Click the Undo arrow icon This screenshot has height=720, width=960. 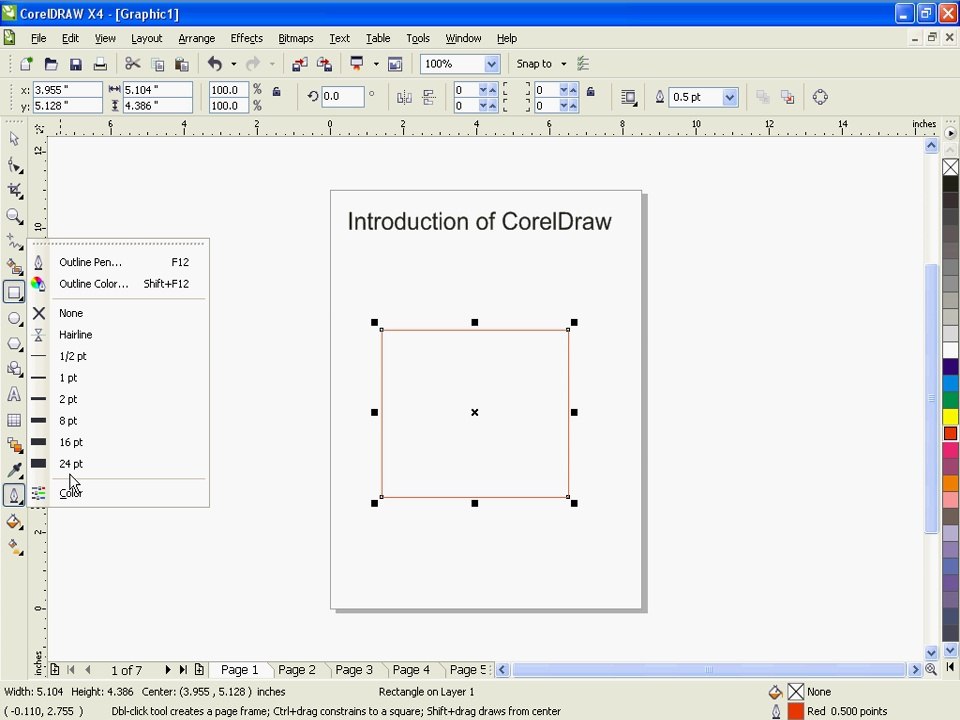point(214,64)
